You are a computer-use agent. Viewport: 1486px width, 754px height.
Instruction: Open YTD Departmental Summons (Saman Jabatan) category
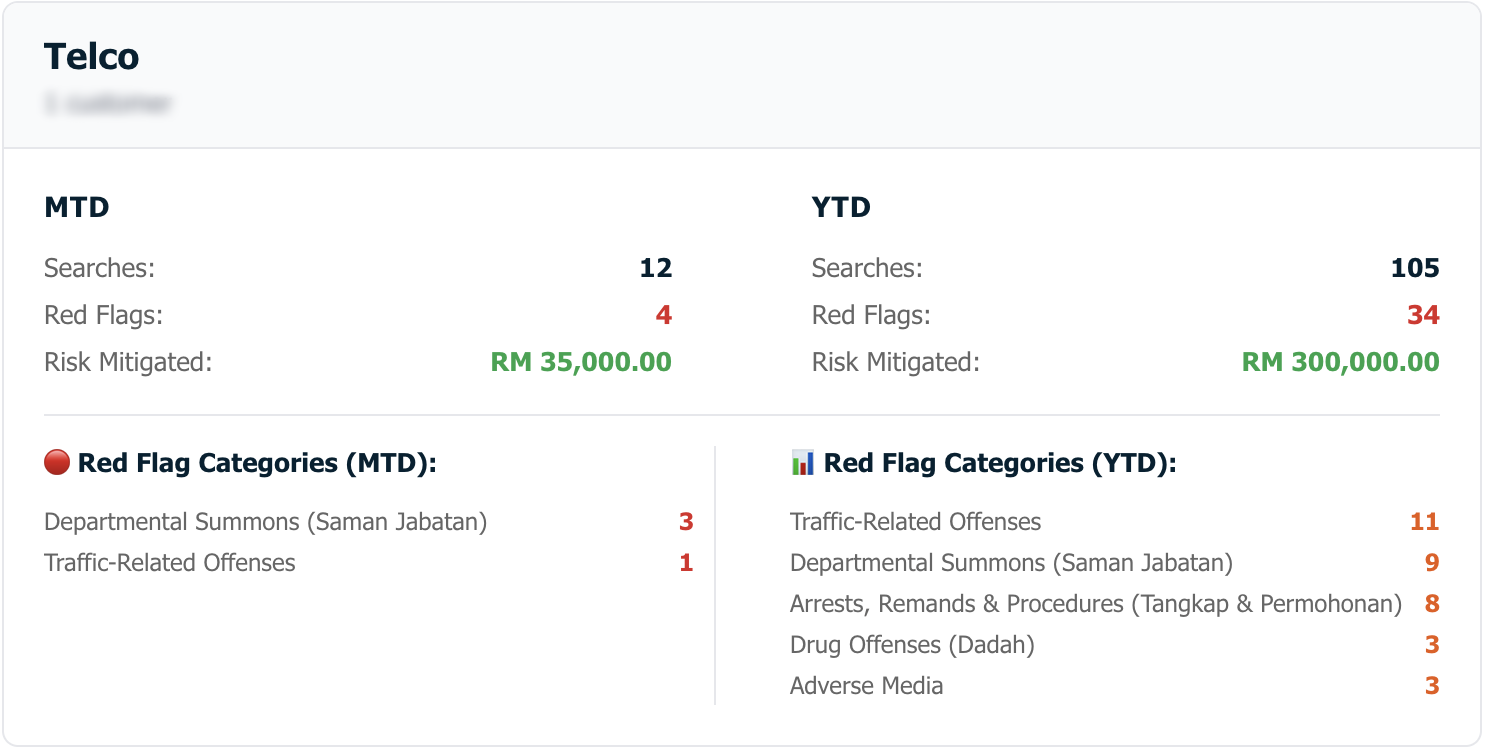point(1115,563)
